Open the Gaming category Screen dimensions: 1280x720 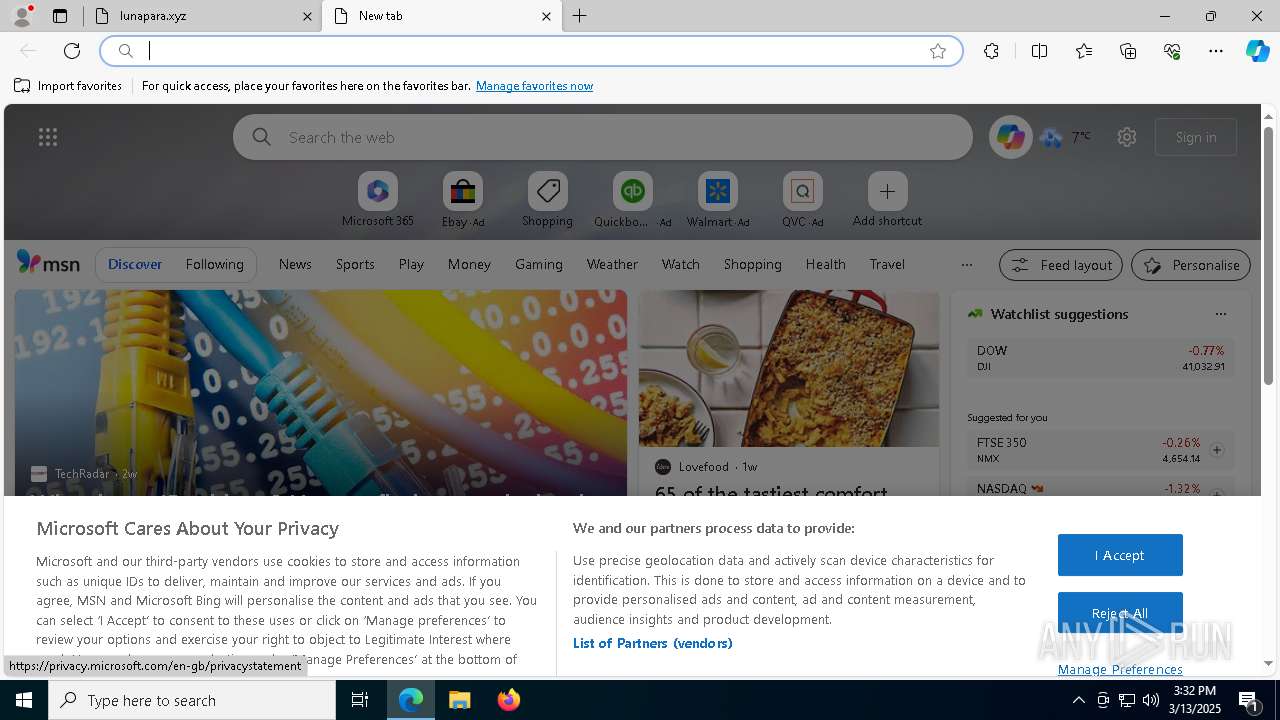pyautogui.click(x=538, y=264)
